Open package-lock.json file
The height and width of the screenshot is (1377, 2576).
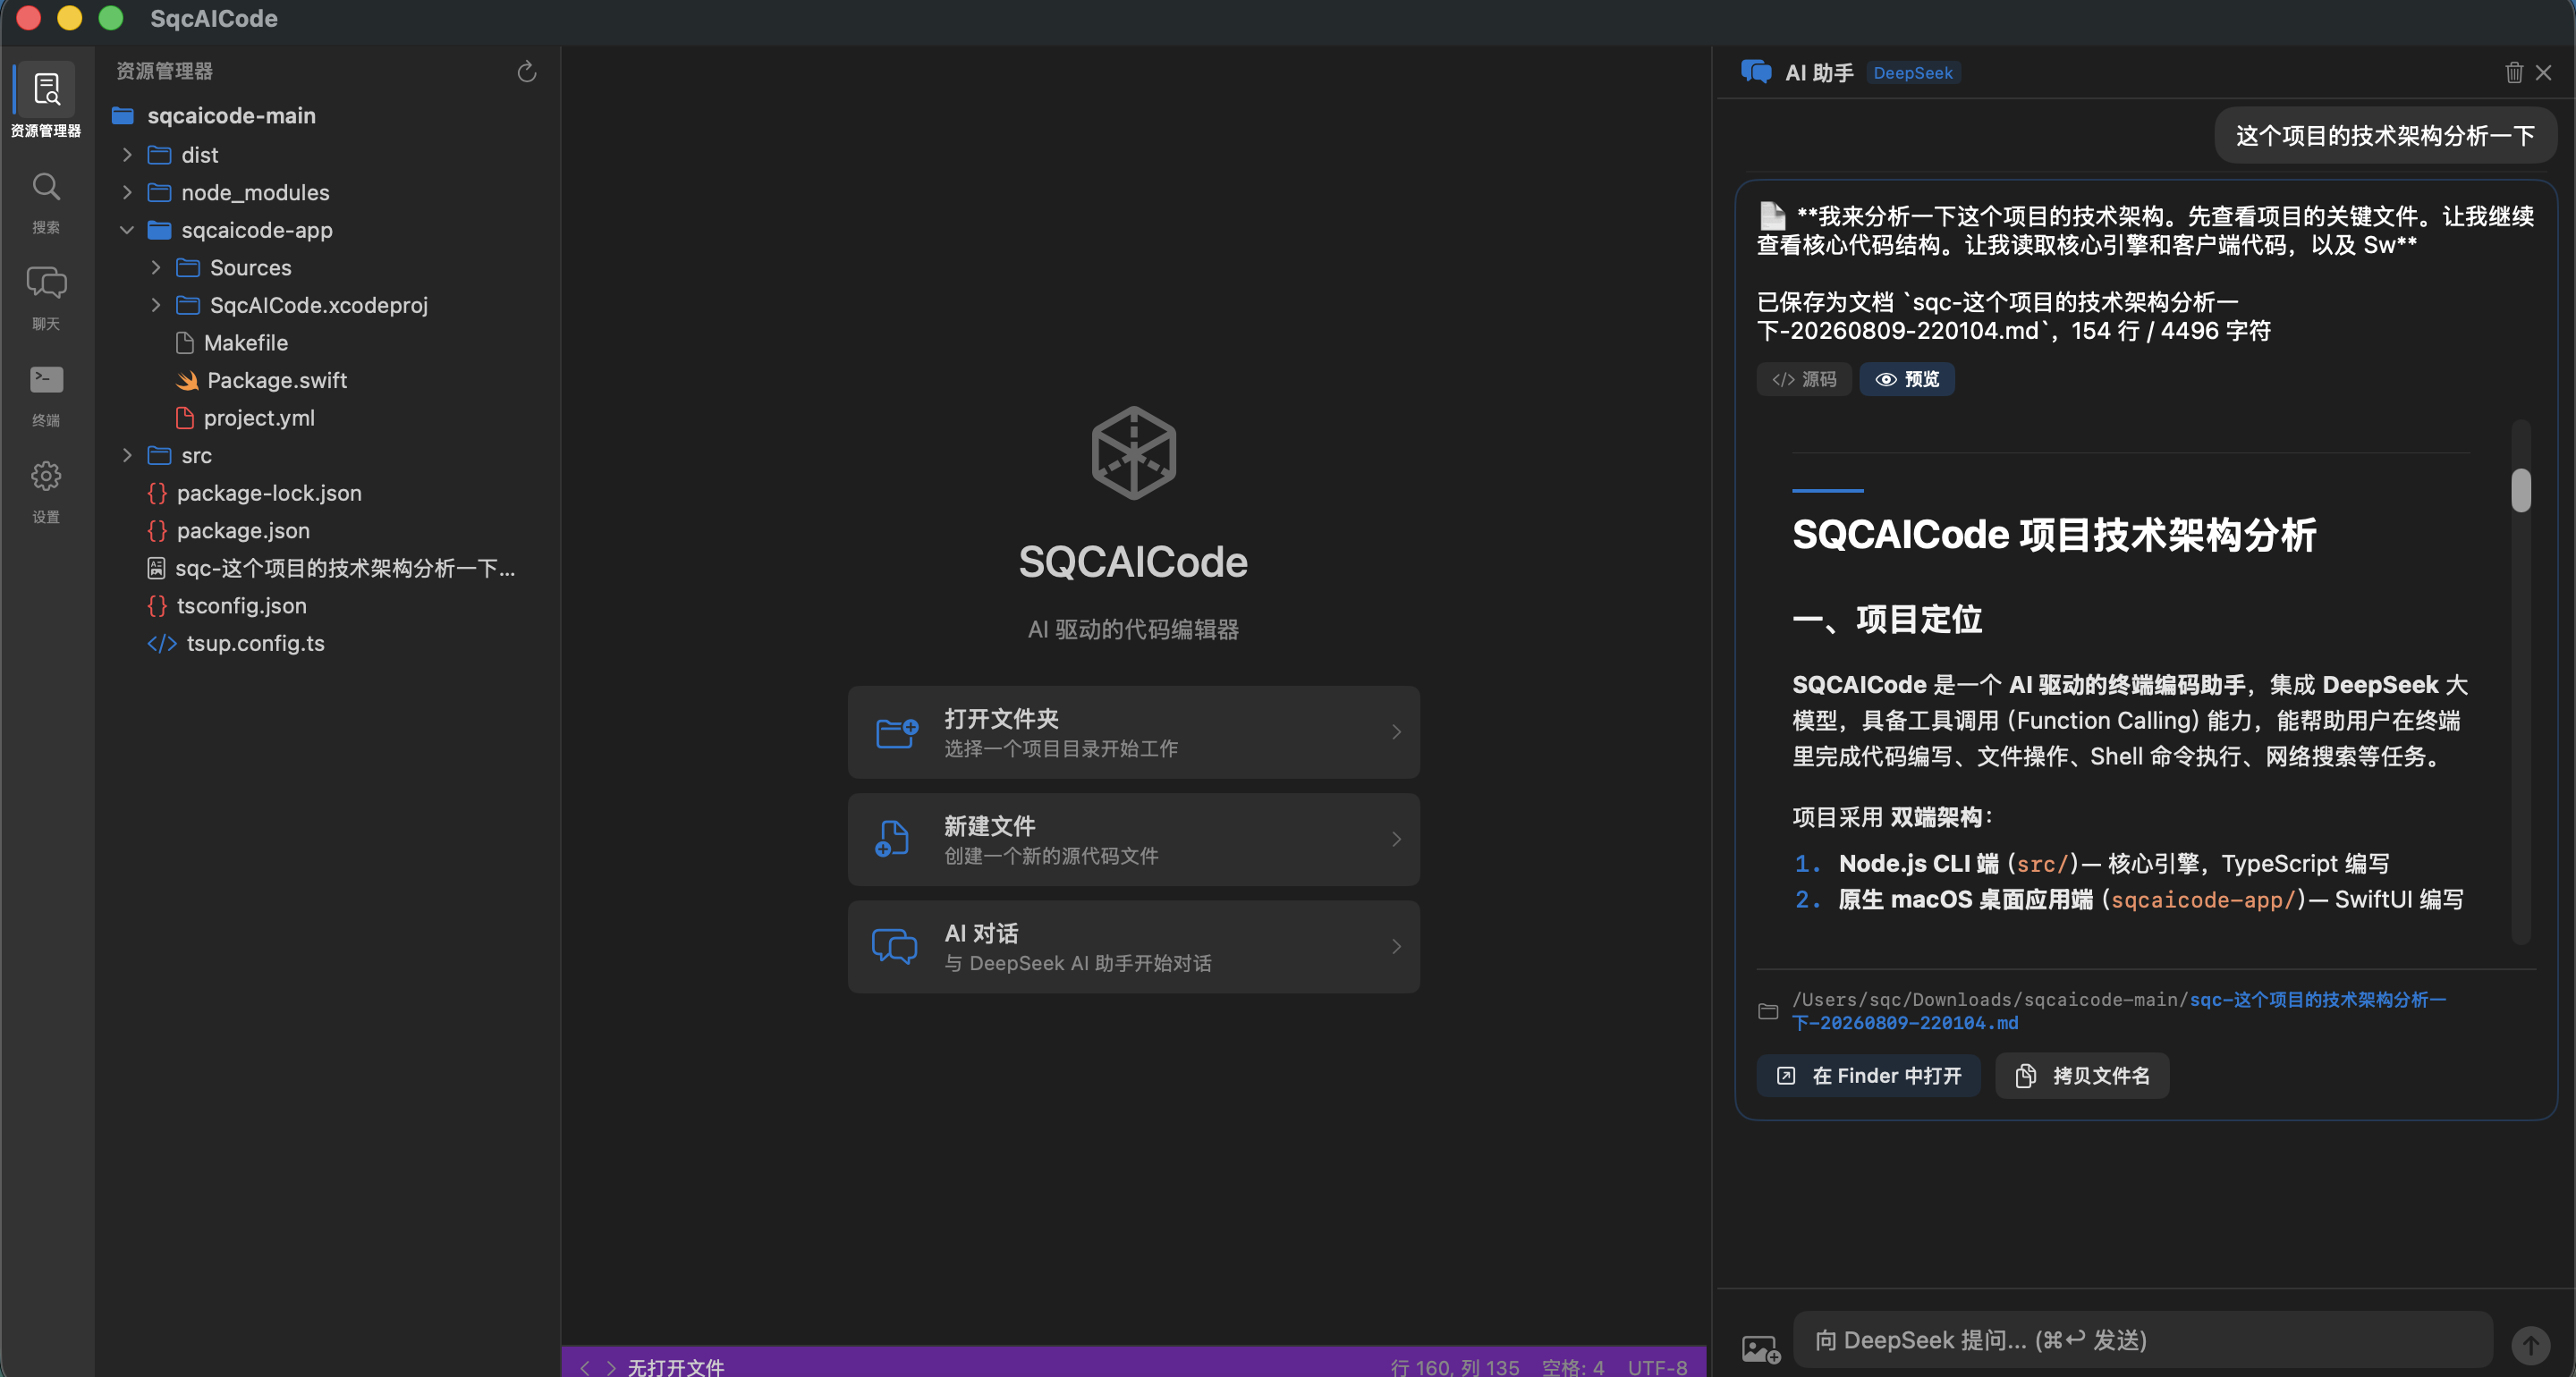coord(269,493)
